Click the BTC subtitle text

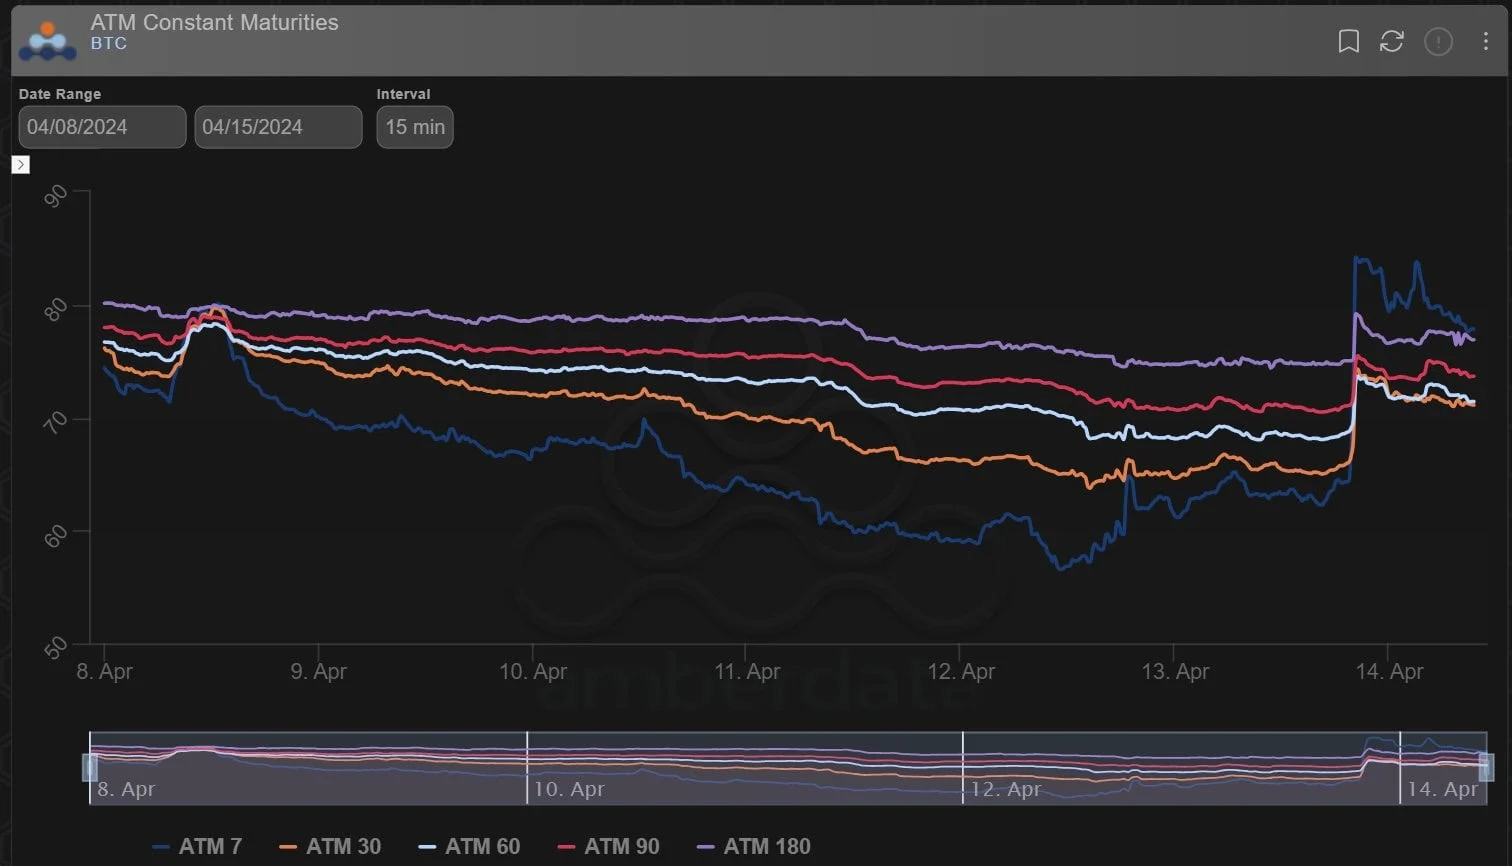tap(108, 44)
